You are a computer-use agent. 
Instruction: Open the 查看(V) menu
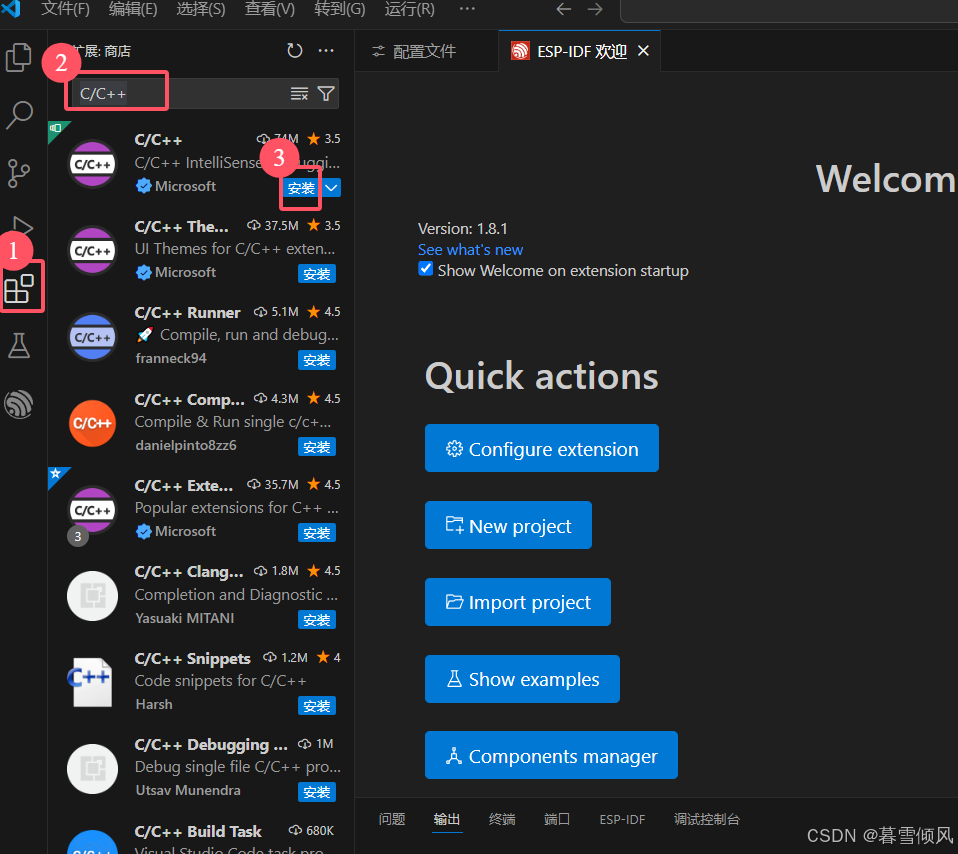[269, 9]
